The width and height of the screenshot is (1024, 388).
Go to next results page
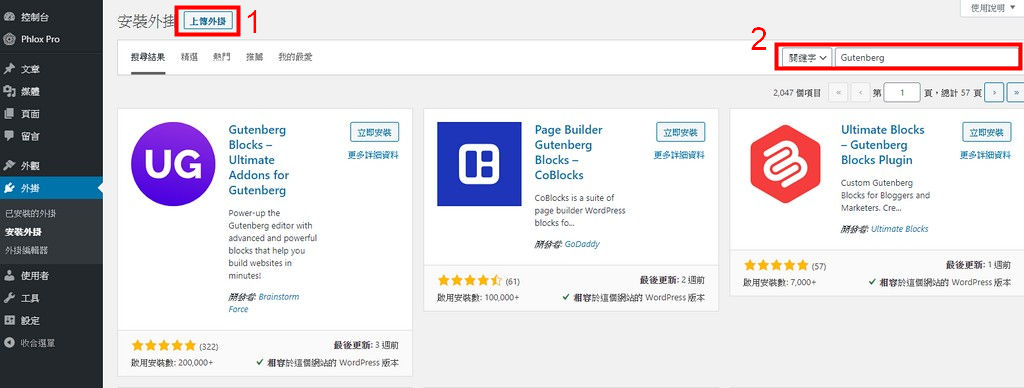[x=993, y=93]
